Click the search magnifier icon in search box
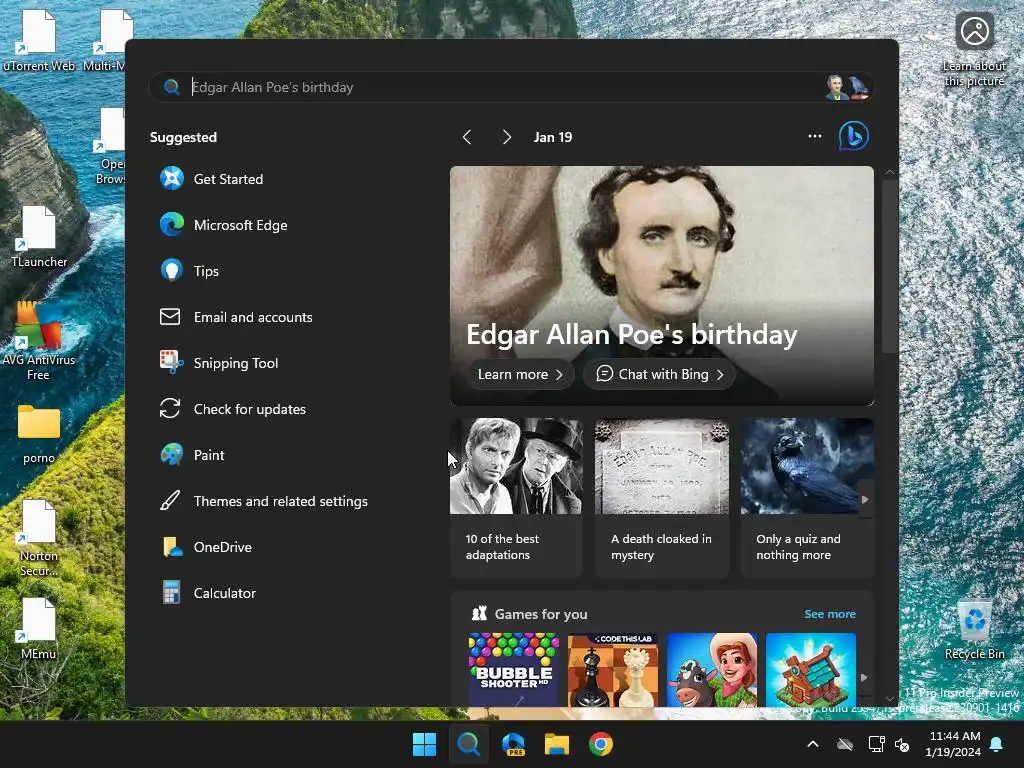This screenshot has height=768, width=1024. [x=171, y=87]
